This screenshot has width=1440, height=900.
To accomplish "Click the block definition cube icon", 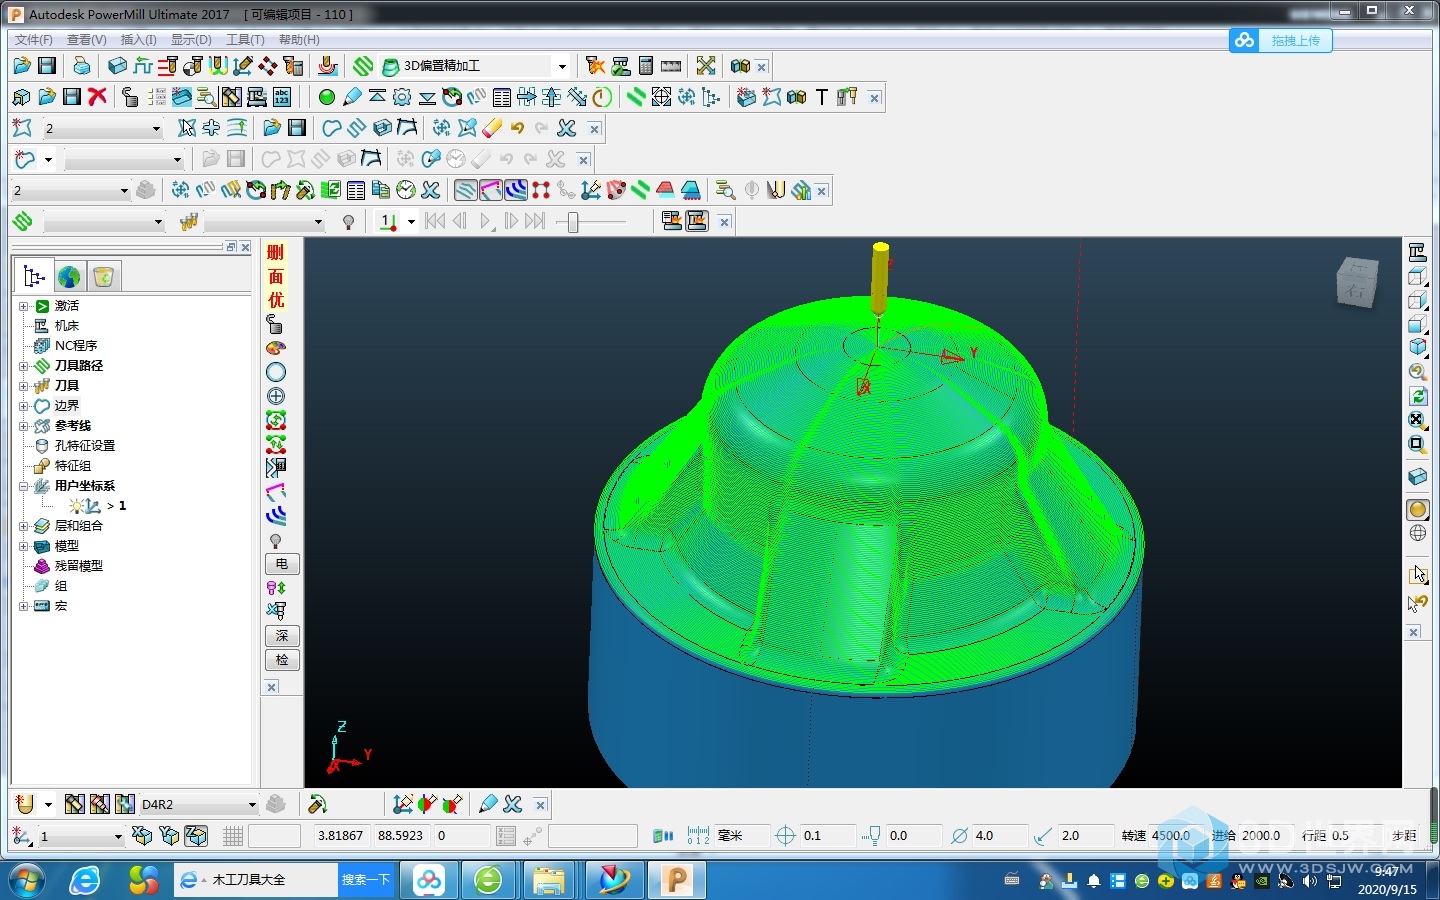I will coord(117,66).
